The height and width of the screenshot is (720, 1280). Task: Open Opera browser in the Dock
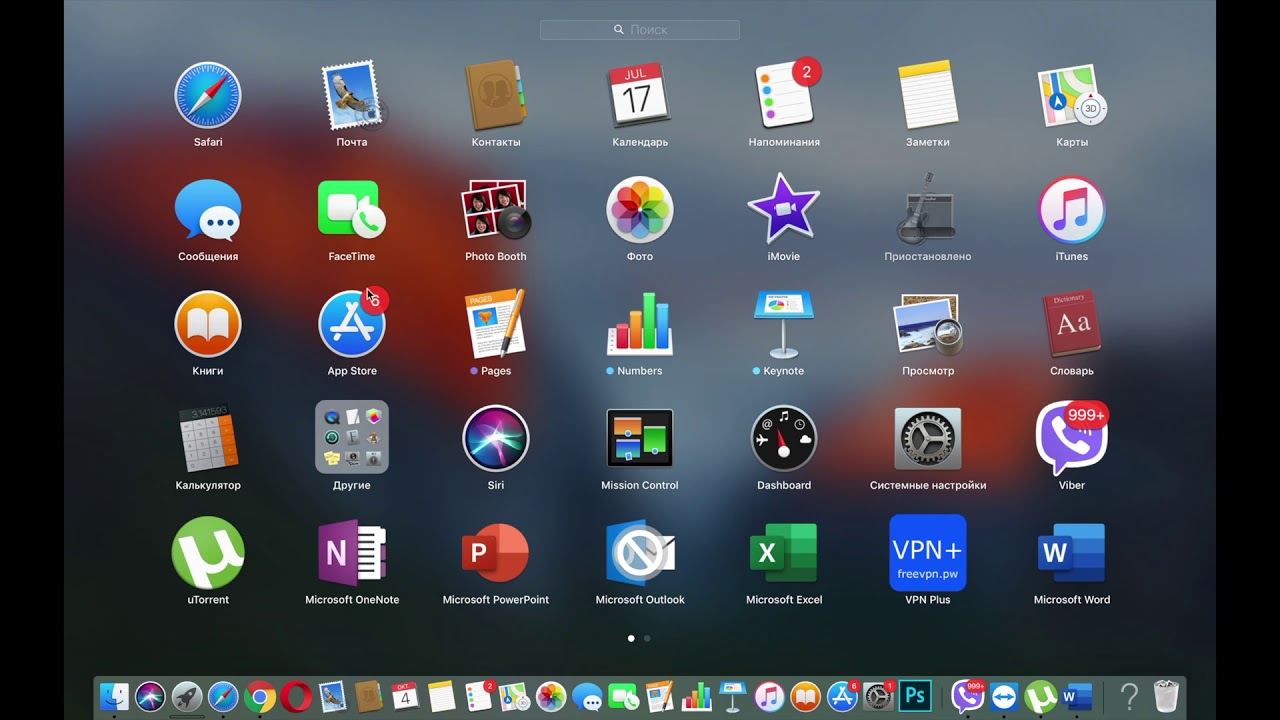click(x=296, y=696)
